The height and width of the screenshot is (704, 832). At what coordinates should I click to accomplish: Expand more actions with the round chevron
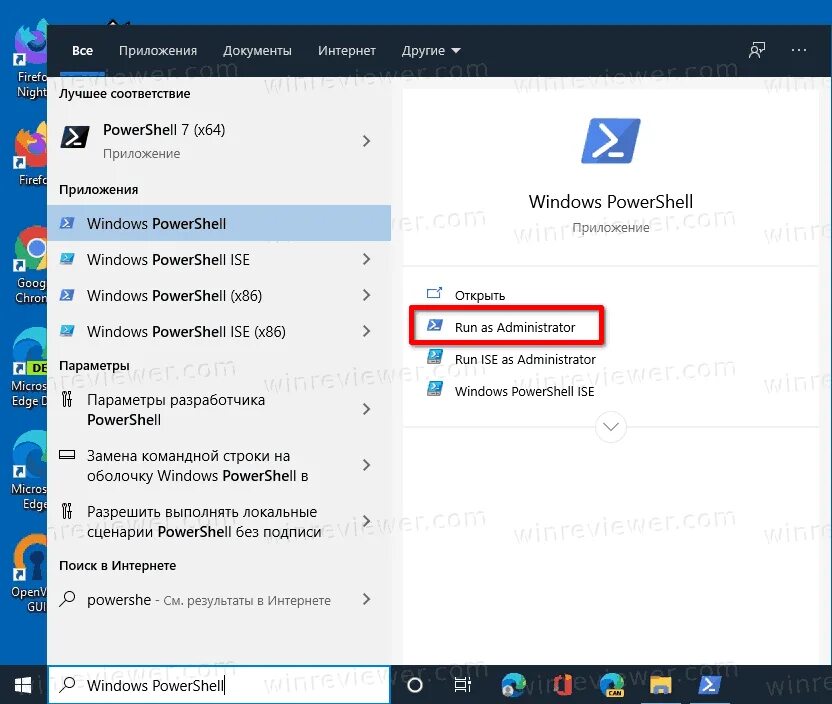[x=611, y=427]
